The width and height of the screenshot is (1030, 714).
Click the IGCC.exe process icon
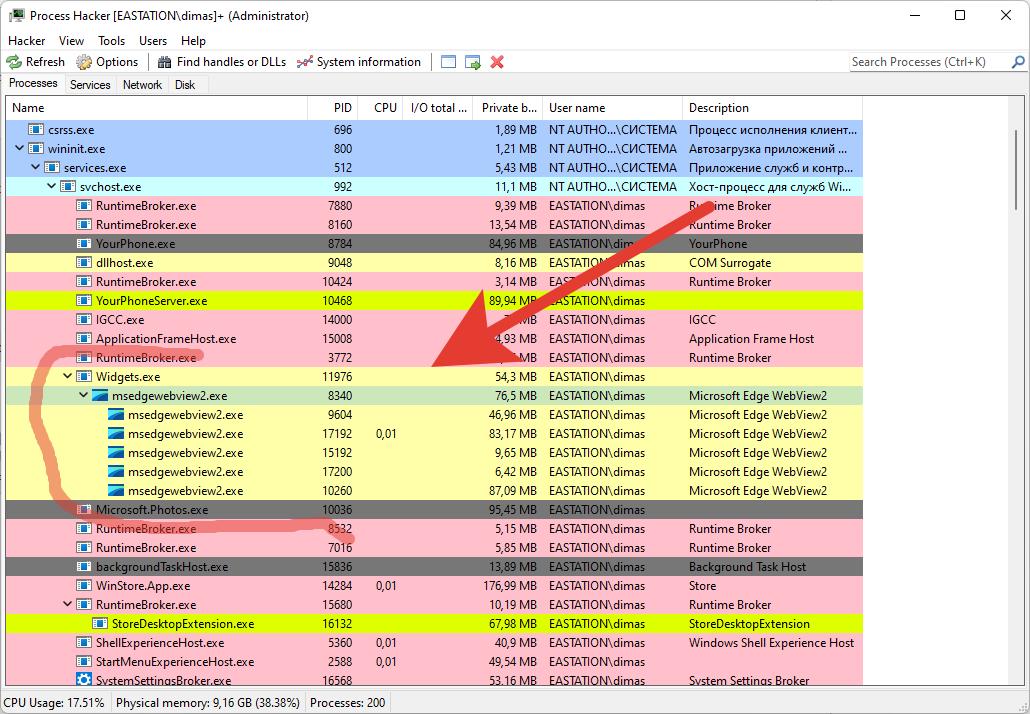click(83, 320)
